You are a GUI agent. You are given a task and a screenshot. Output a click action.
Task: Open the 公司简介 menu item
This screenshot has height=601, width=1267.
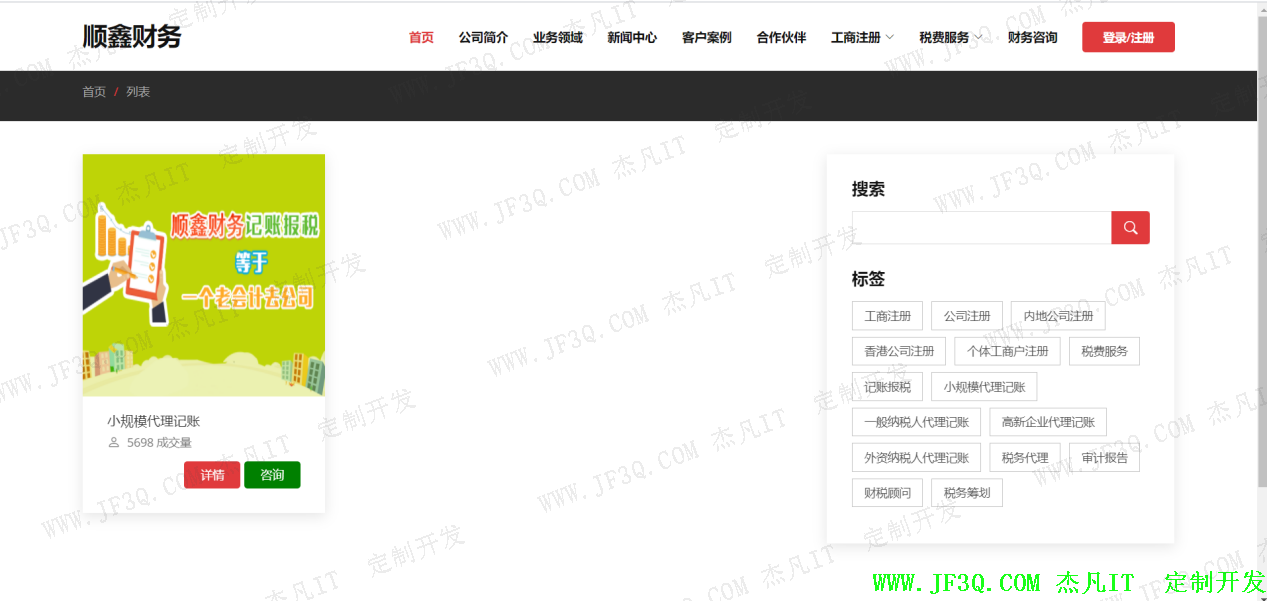click(483, 38)
